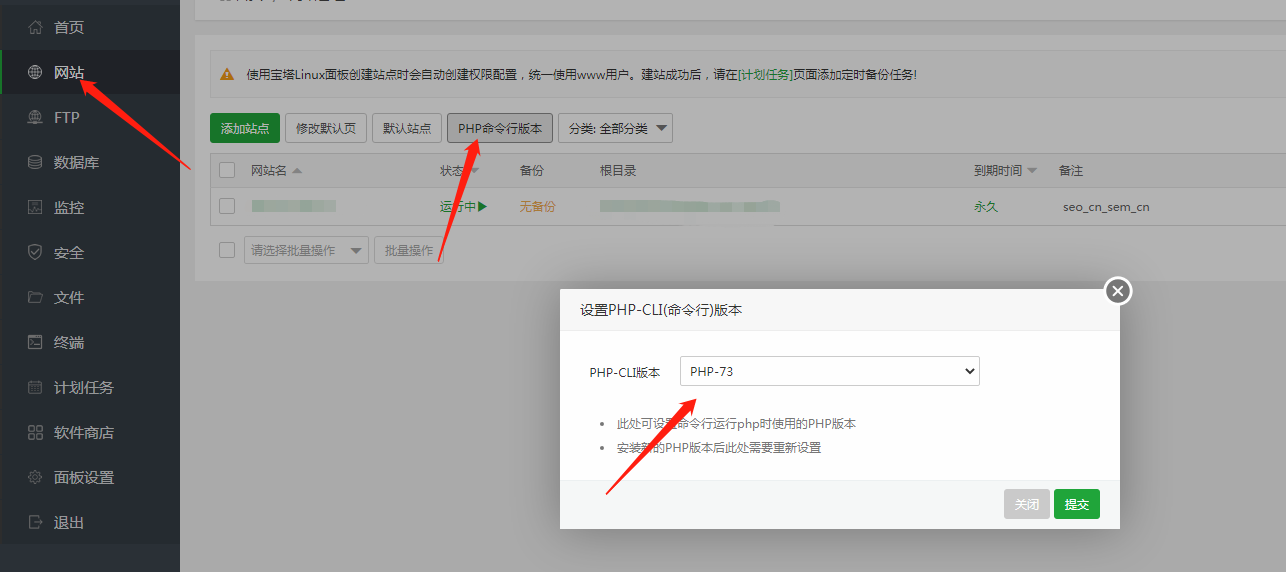This screenshot has height=572, width=1286.
Task: Click the monitoring icon in sidebar
Action: 35,207
